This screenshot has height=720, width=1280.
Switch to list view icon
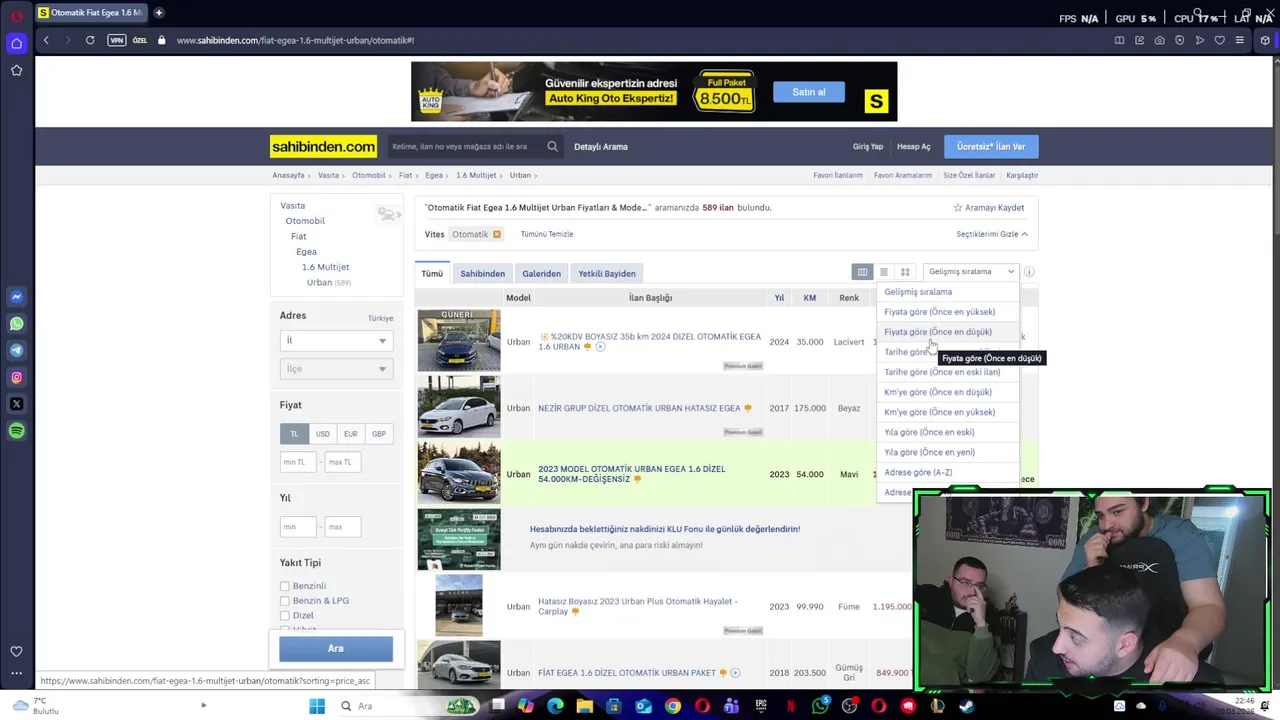tap(883, 272)
